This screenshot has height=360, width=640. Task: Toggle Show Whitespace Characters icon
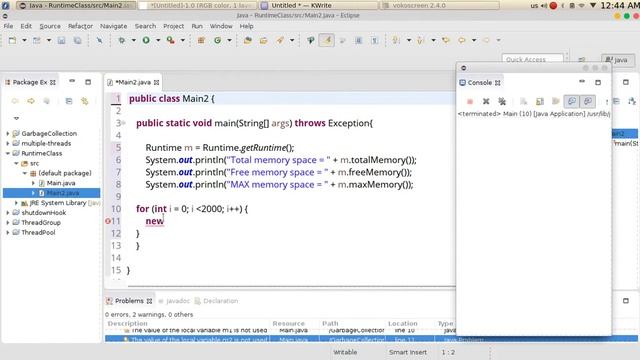tap(374, 40)
